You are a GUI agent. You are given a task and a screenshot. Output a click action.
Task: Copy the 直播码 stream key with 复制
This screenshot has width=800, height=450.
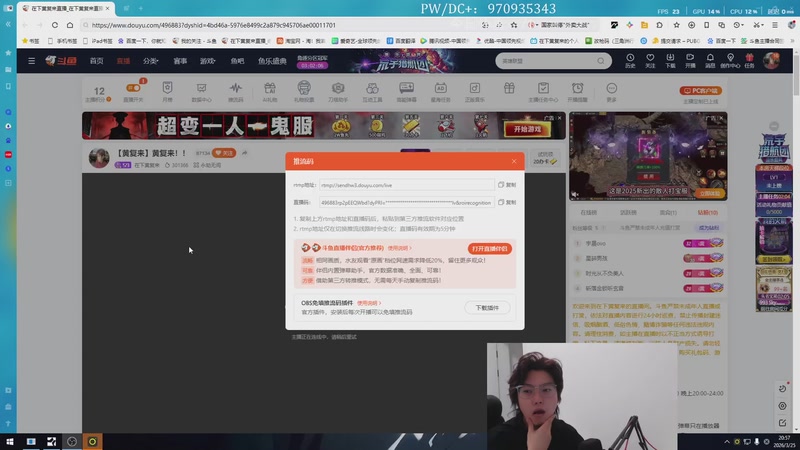point(507,203)
